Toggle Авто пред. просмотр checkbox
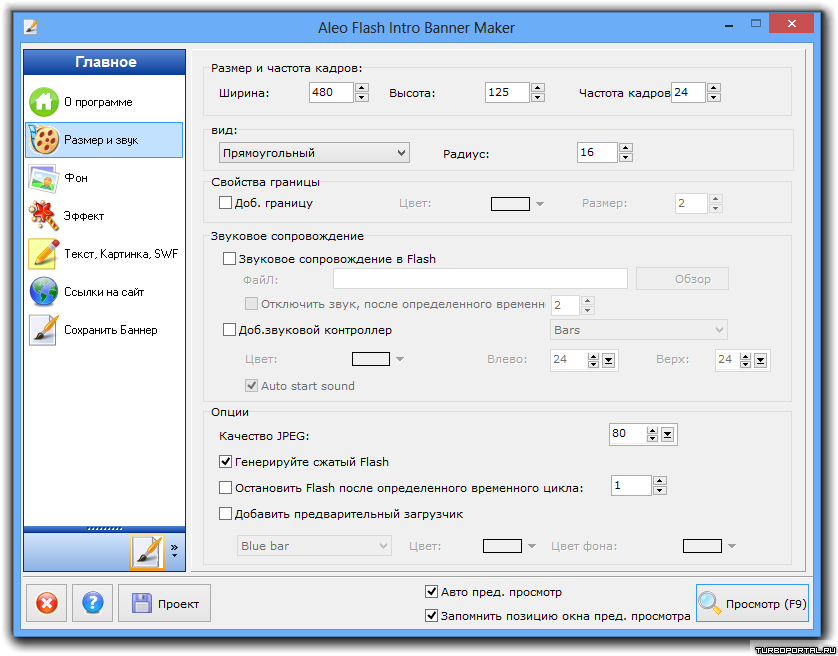This screenshot has height=656, width=838. point(431,591)
